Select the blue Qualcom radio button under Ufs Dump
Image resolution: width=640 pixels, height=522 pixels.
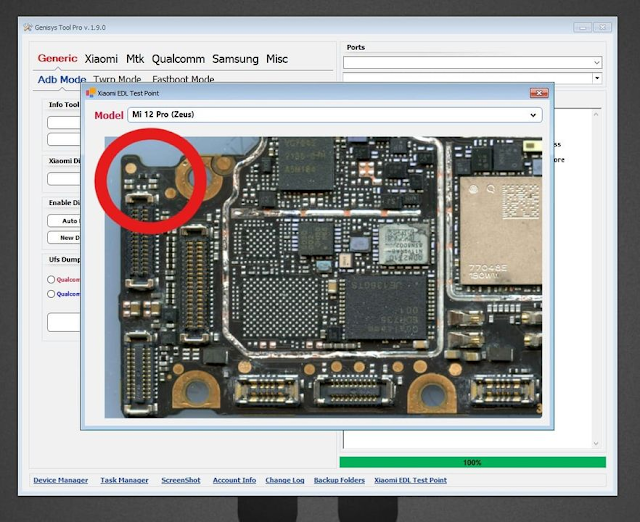51,294
